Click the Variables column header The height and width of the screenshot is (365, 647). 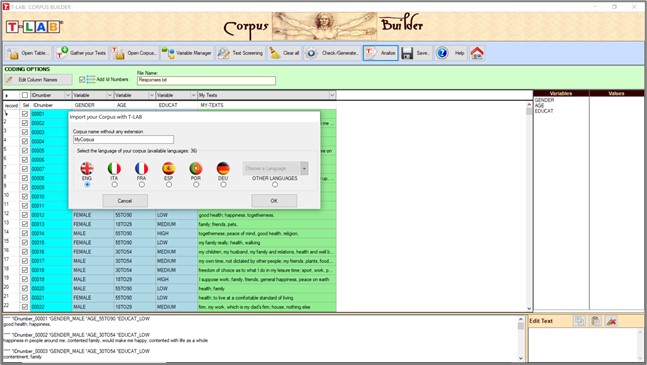(561, 93)
